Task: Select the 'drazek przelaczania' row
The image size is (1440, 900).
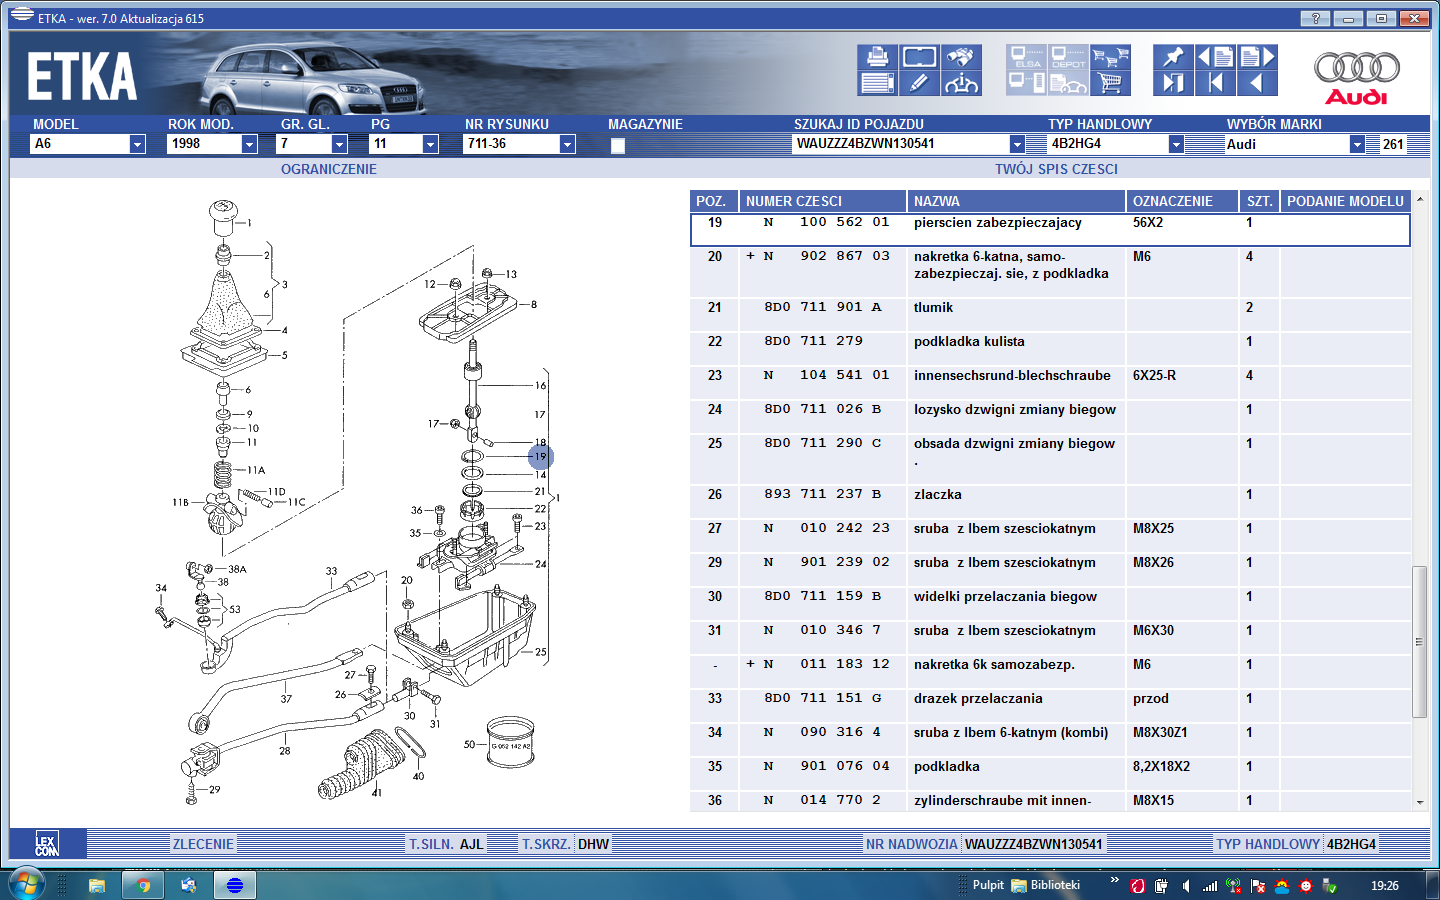Action: click(x=1050, y=705)
